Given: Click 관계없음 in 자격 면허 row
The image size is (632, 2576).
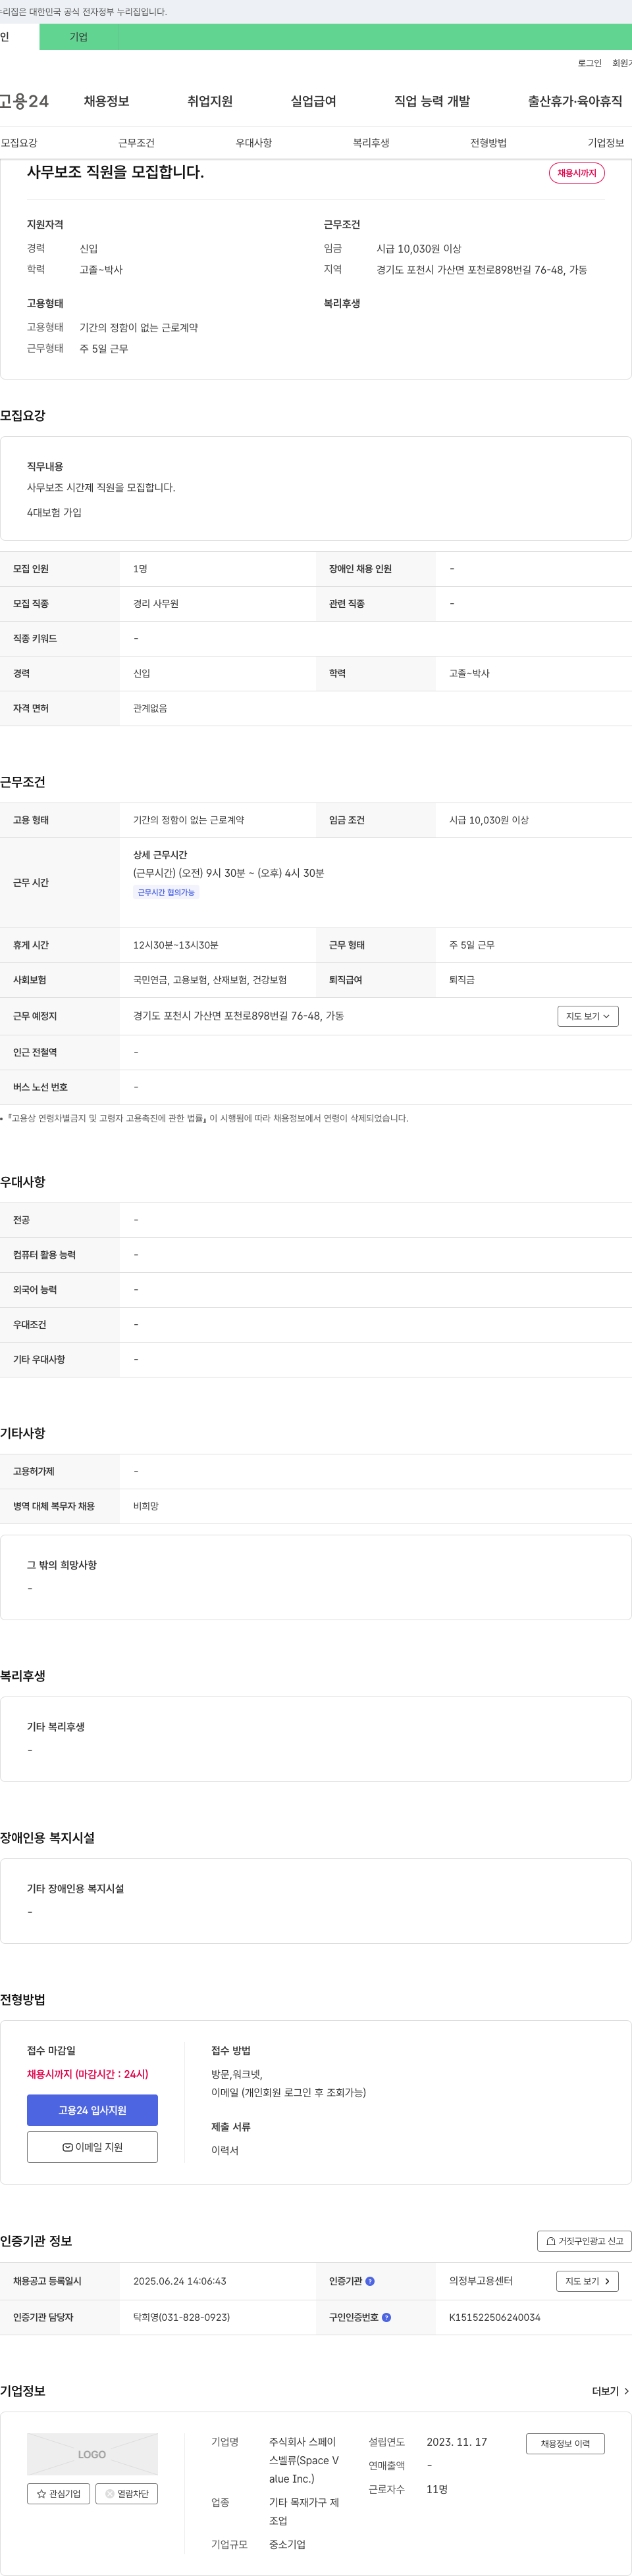Looking at the screenshot, I should [x=150, y=708].
